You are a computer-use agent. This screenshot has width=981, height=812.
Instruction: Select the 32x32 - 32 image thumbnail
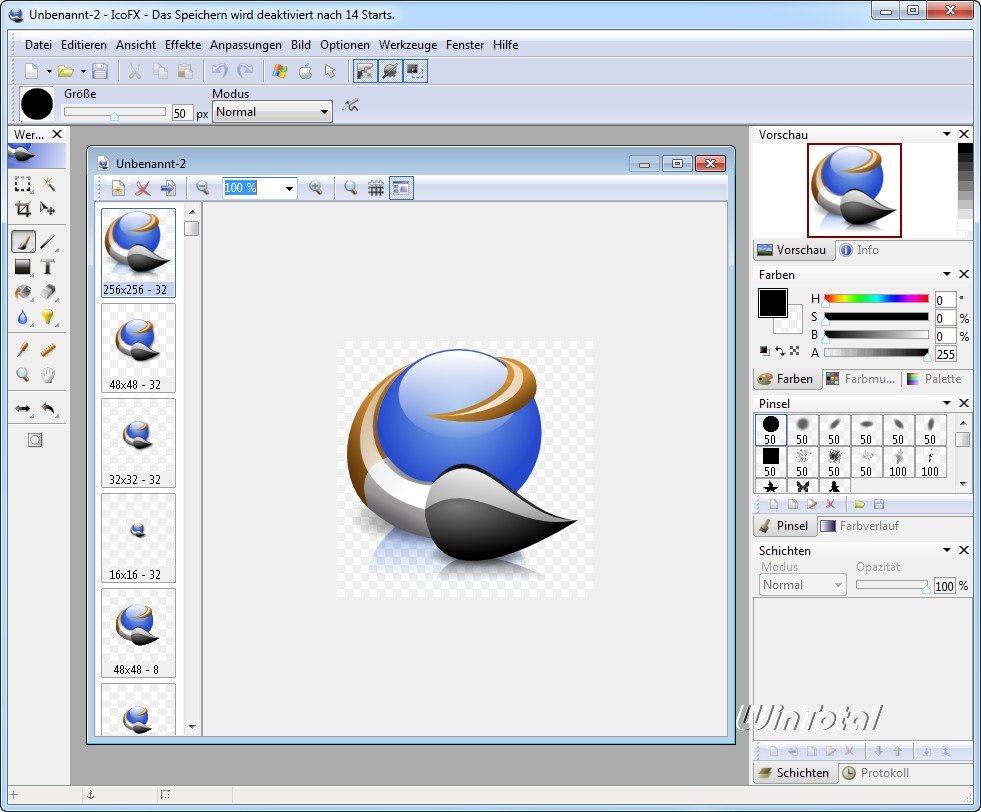(138, 444)
